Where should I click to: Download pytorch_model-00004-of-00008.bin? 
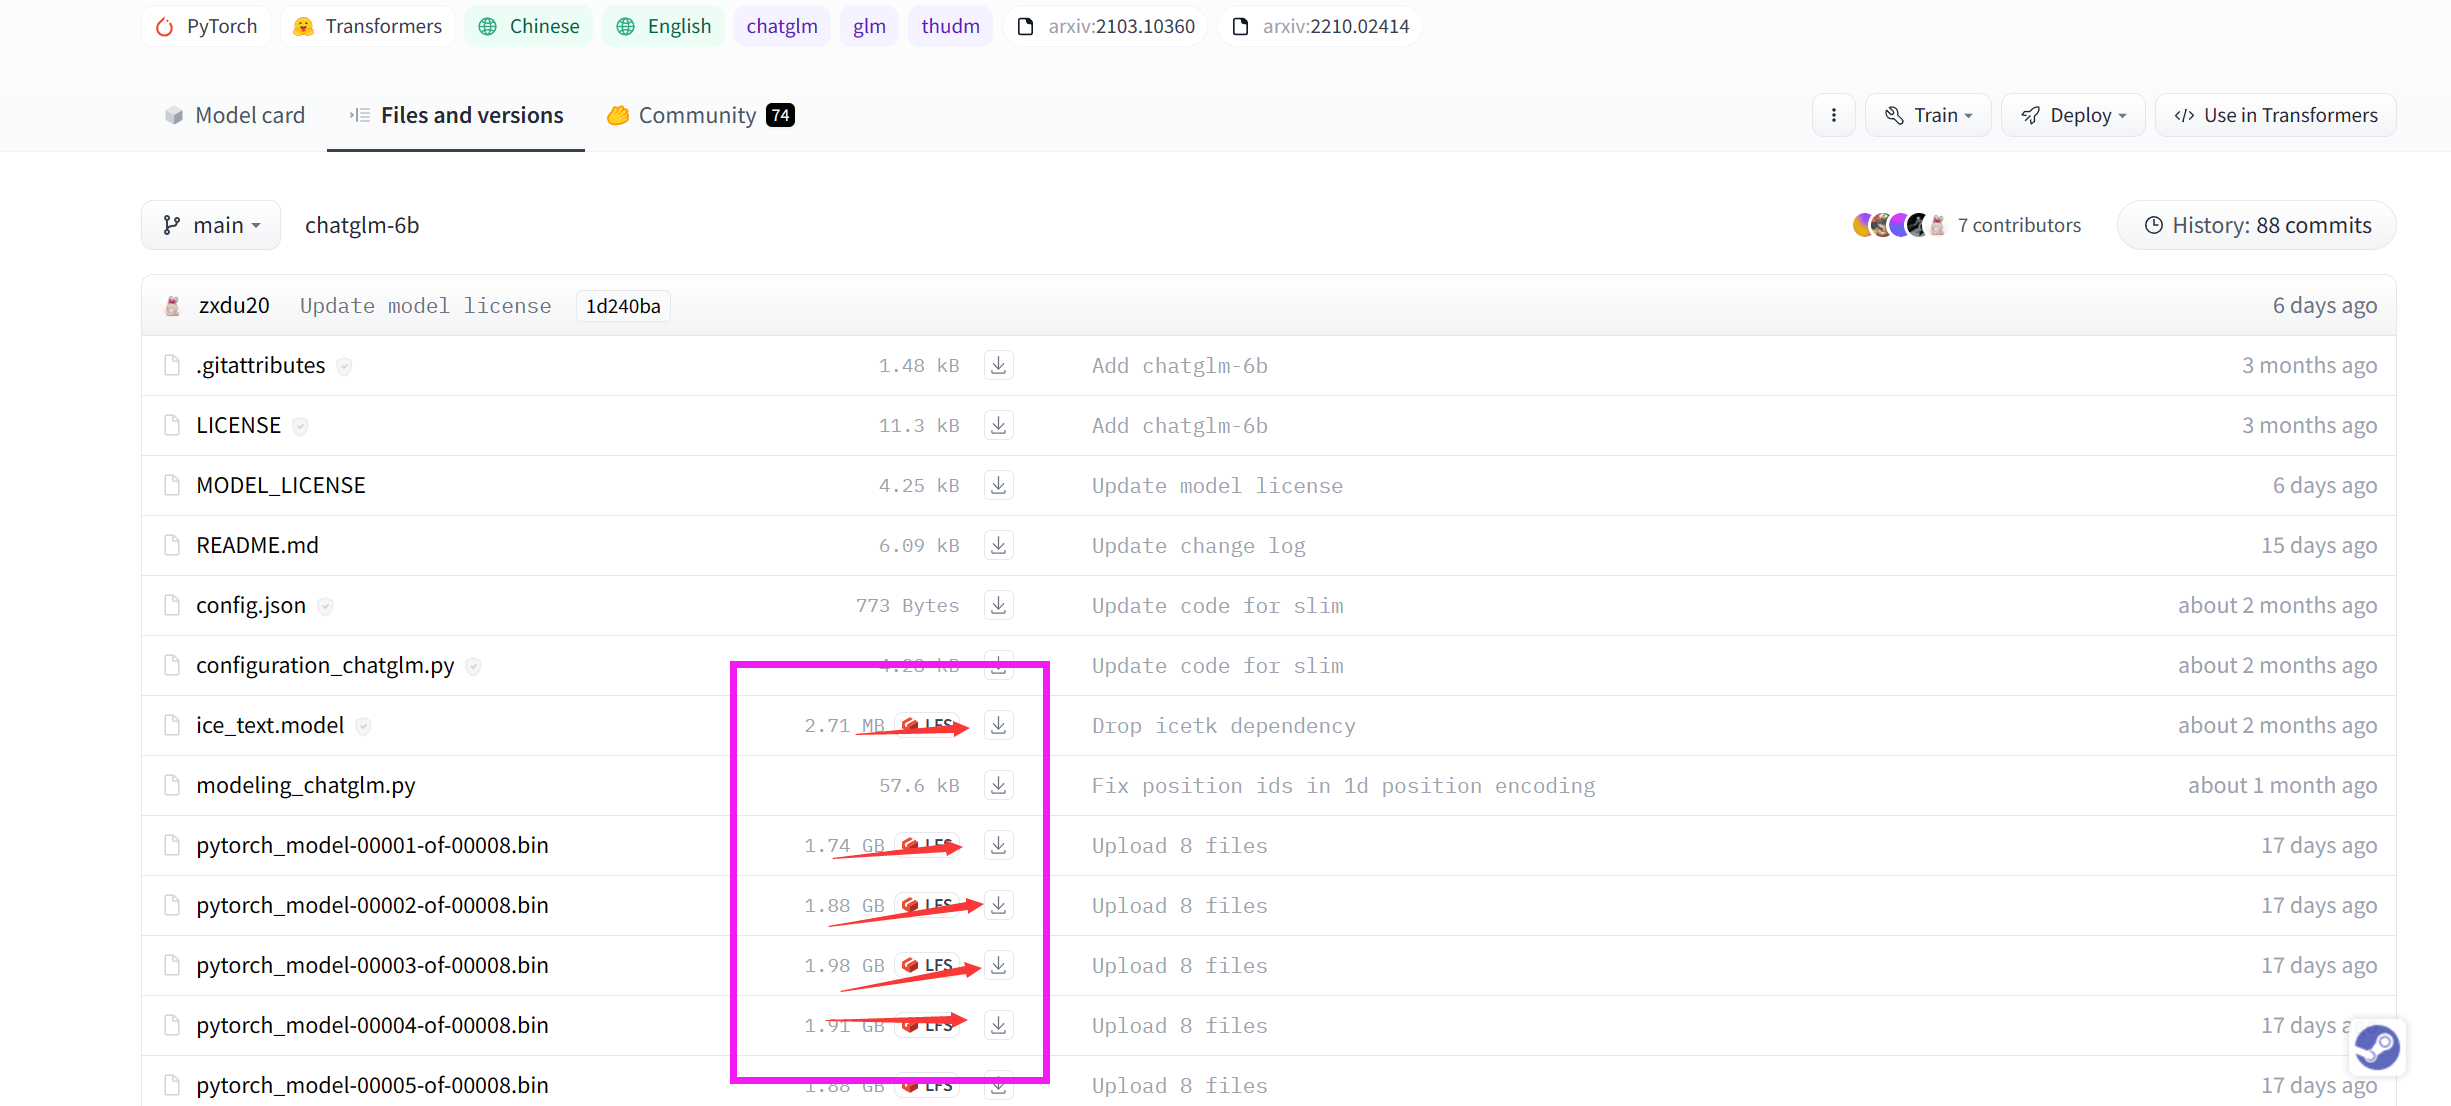(998, 1025)
